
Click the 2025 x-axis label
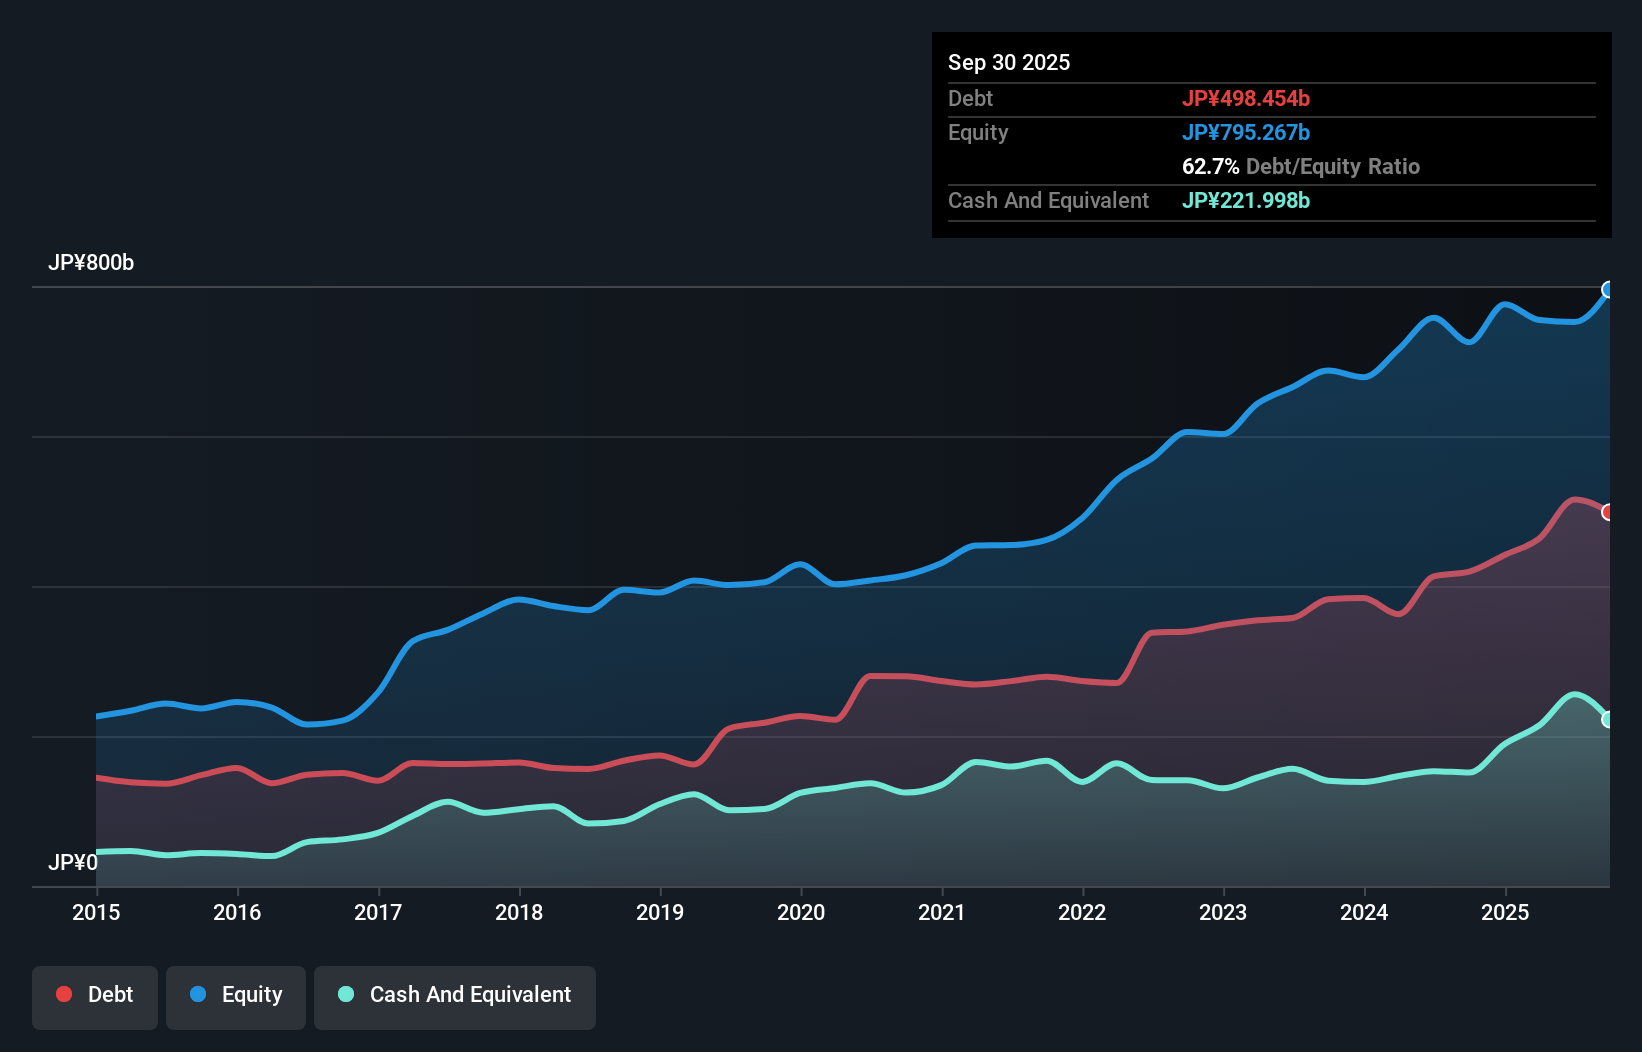[x=1505, y=912]
